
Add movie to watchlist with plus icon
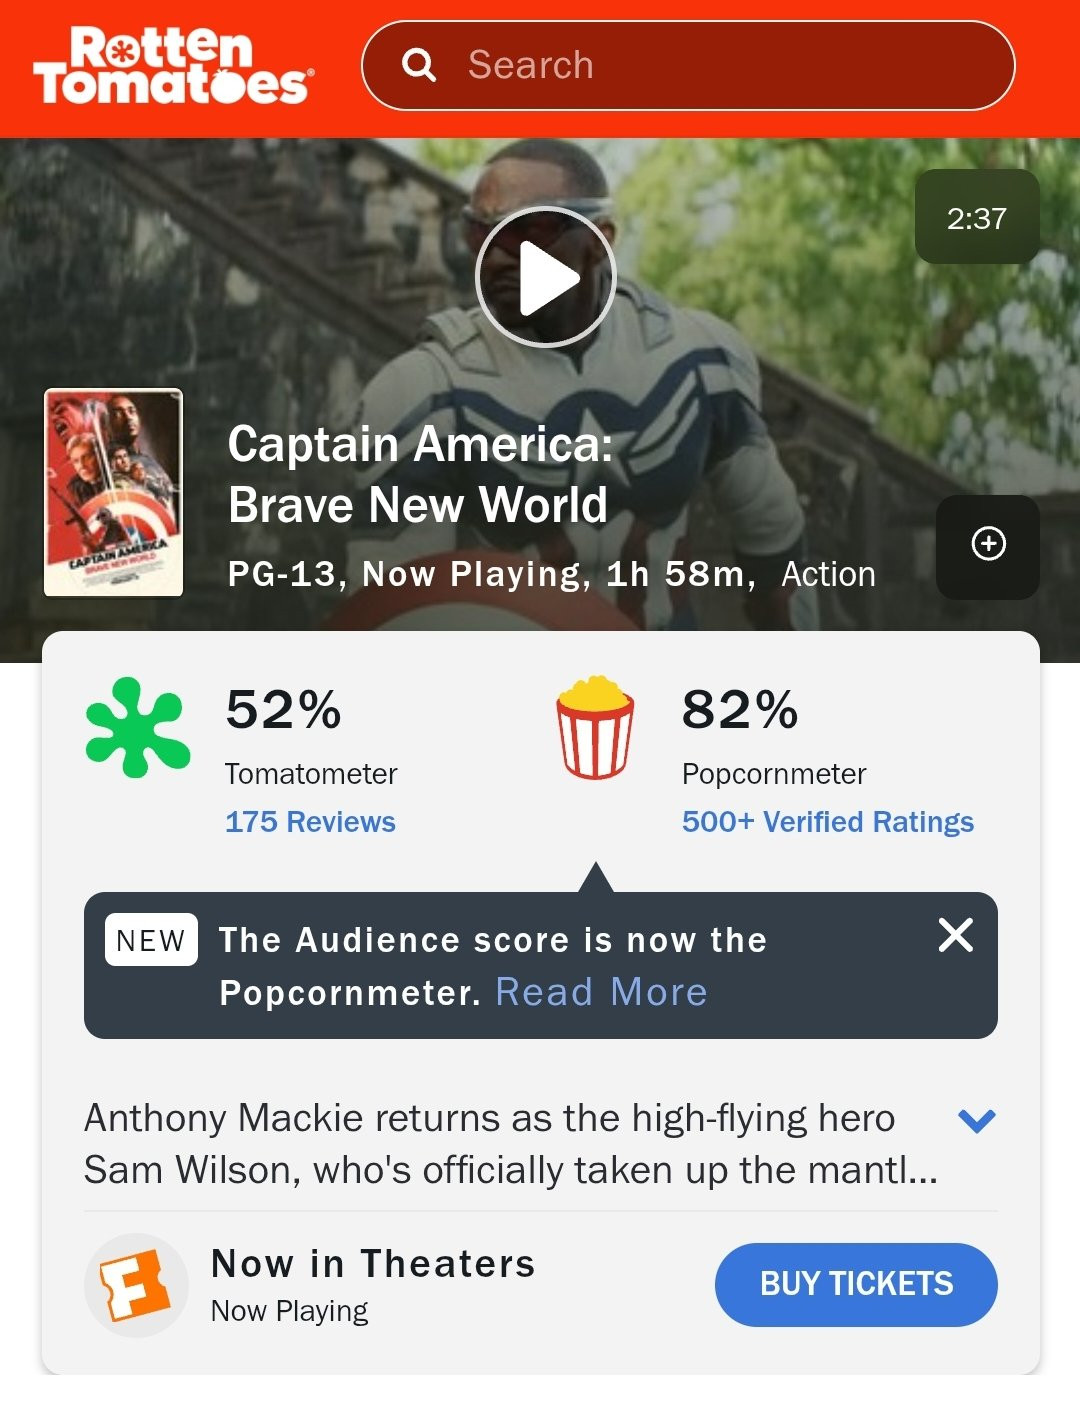988,546
